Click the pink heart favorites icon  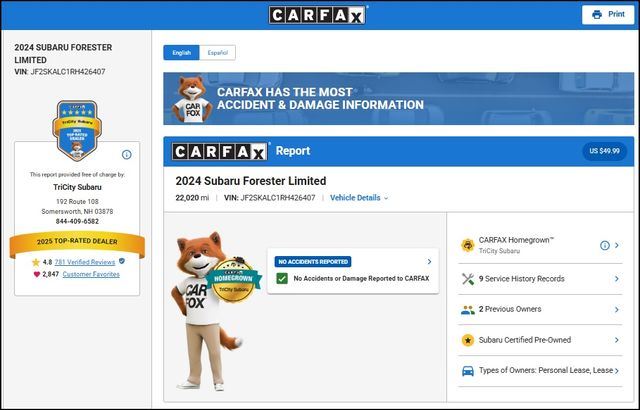(x=37, y=274)
